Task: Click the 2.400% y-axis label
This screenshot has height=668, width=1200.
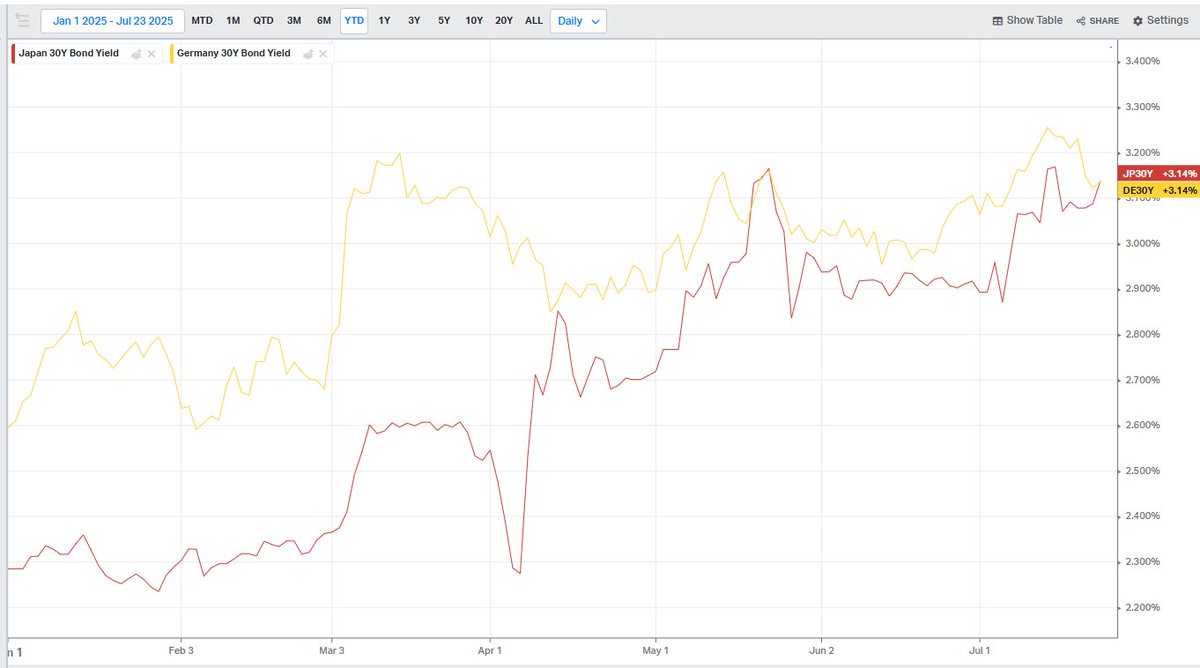Action: tap(1142, 517)
